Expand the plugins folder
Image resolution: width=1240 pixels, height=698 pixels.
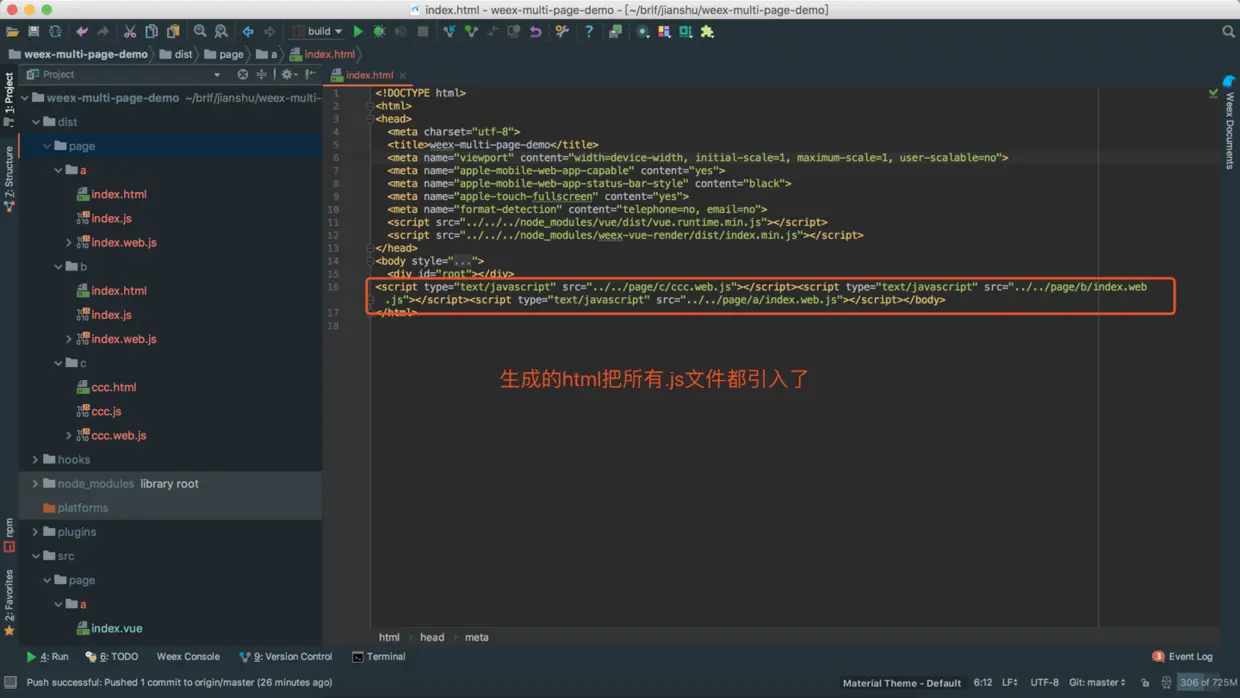click(36, 532)
